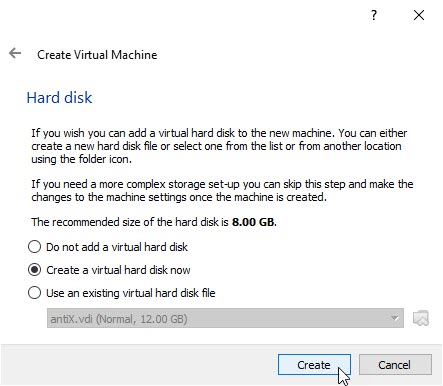443x386 pixels.
Task: Open the folder icon to browse disk files
Action: (421, 318)
